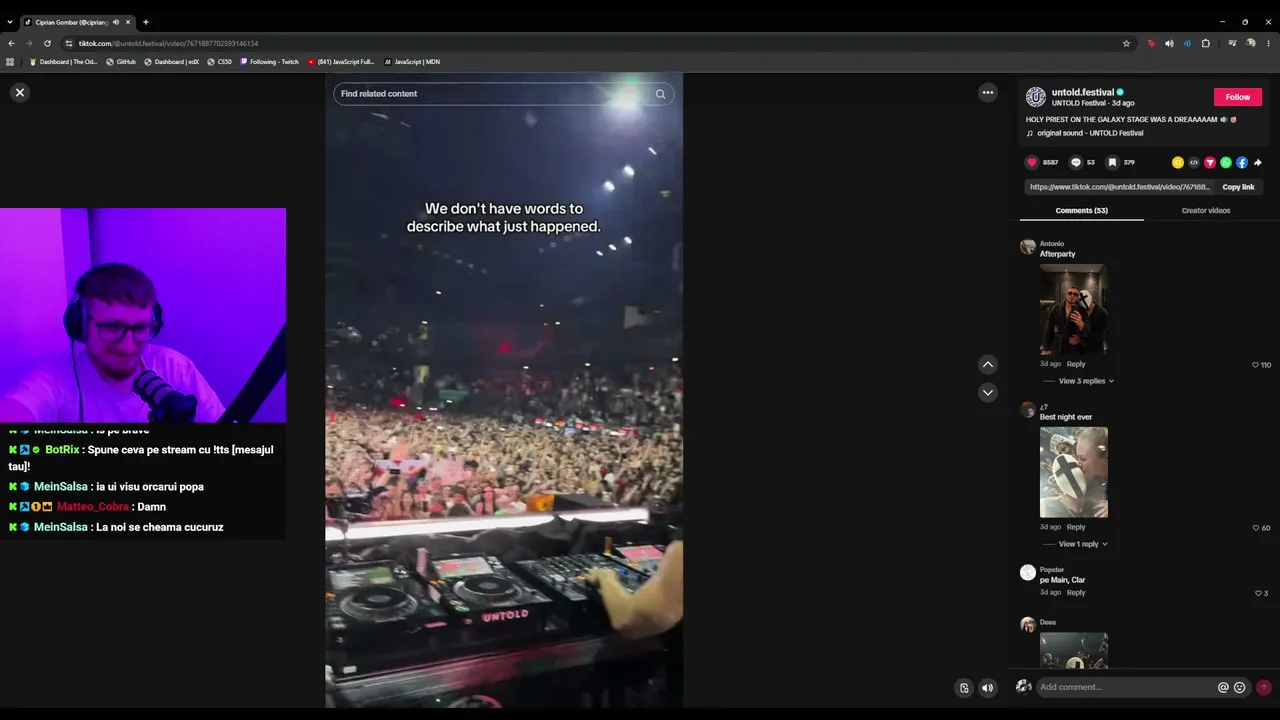The image size is (1280, 720).
Task: Open the Chrome three-dot menu
Action: click(x=1269, y=43)
